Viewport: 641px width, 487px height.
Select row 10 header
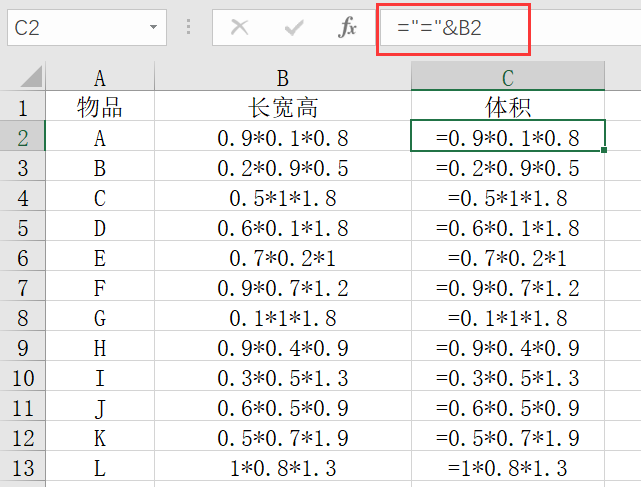[x=22, y=376]
